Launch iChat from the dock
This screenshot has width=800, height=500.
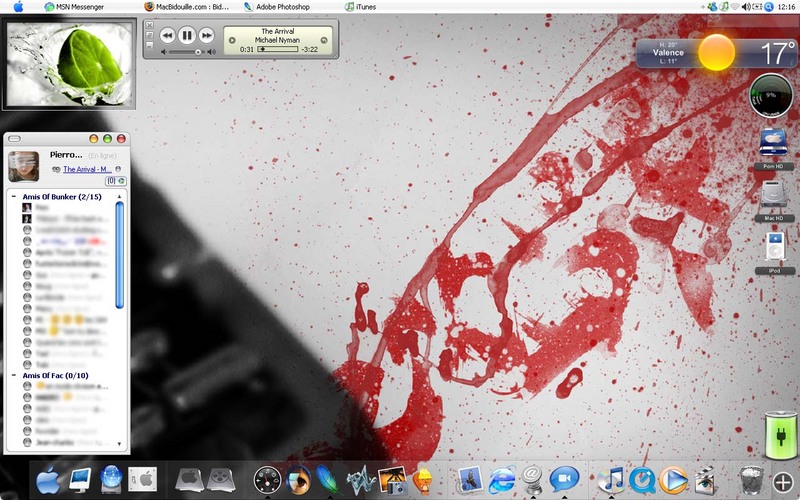pyautogui.click(x=564, y=480)
